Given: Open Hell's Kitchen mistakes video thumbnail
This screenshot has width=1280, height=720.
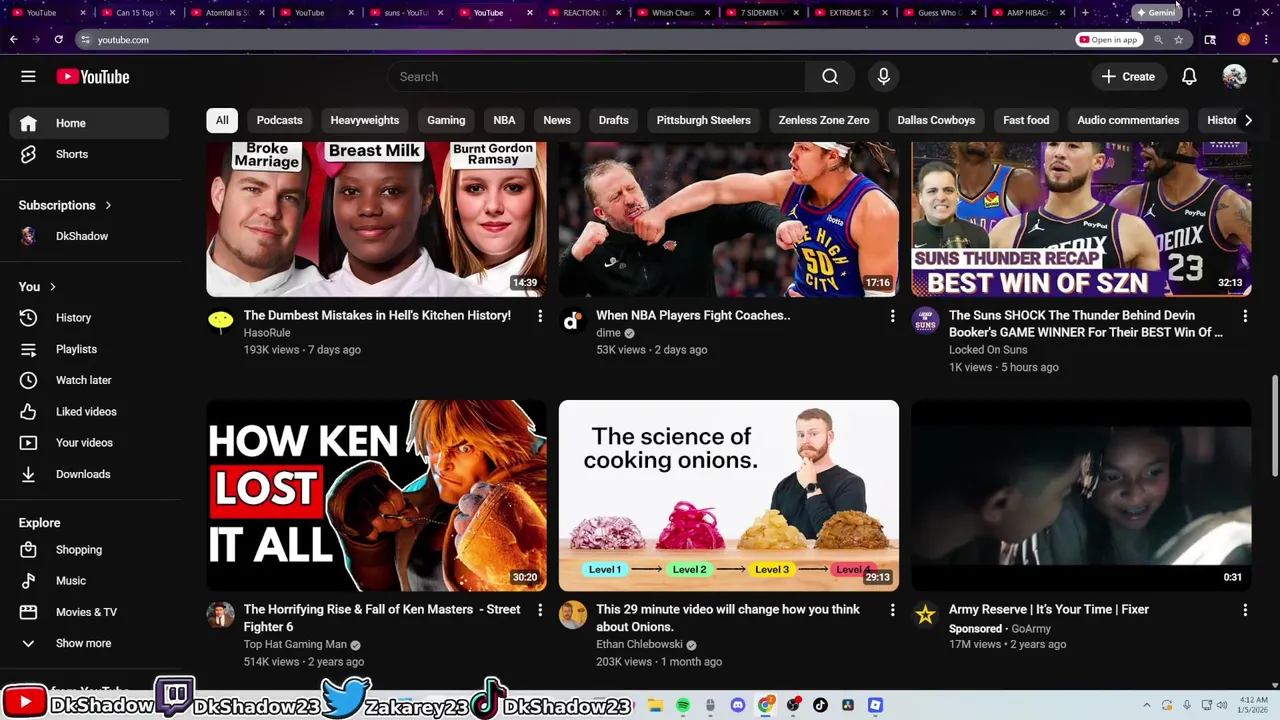Looking at the screenshot, I should 376,219.
